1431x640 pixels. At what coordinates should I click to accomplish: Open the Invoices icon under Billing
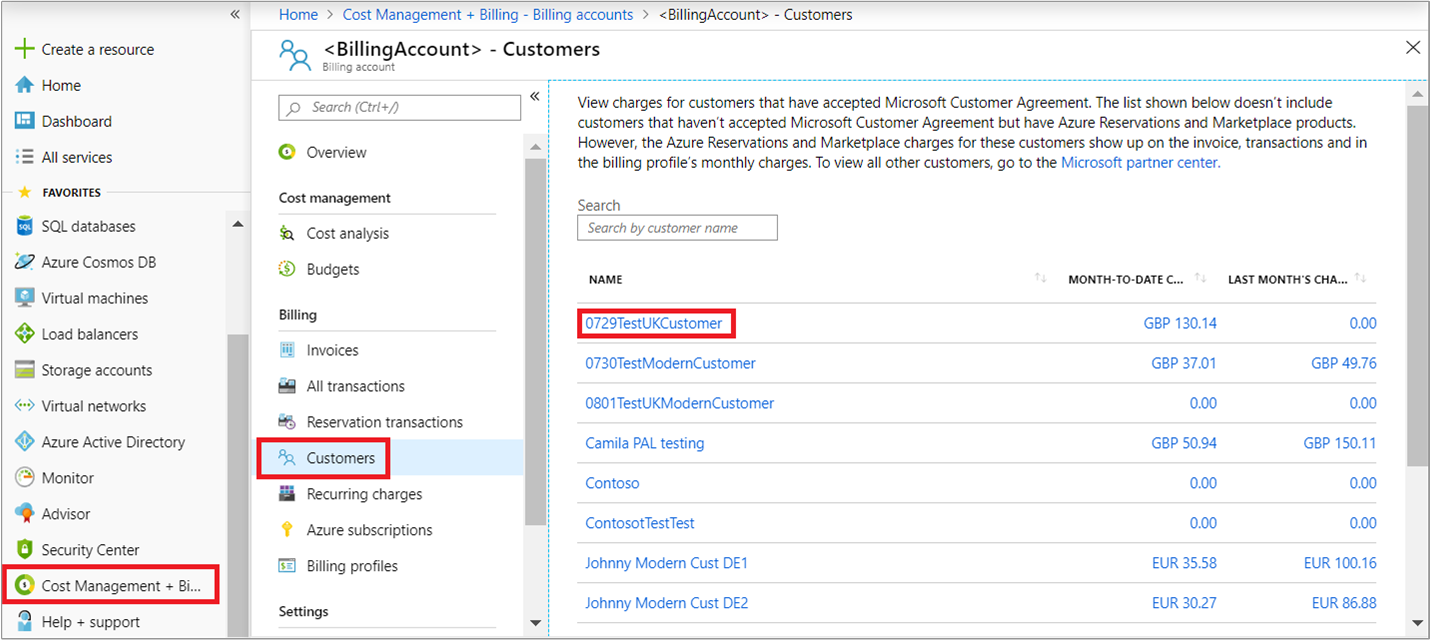tap(287, 350)
